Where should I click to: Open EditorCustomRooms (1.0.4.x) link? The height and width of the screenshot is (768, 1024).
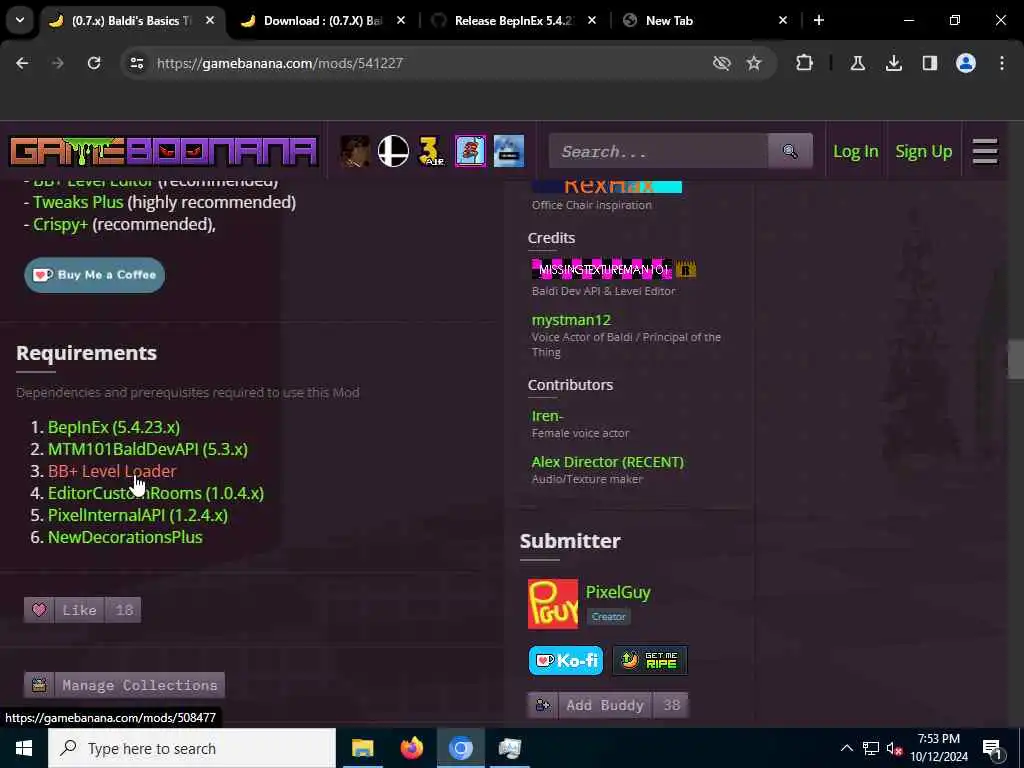coord(155,493)
